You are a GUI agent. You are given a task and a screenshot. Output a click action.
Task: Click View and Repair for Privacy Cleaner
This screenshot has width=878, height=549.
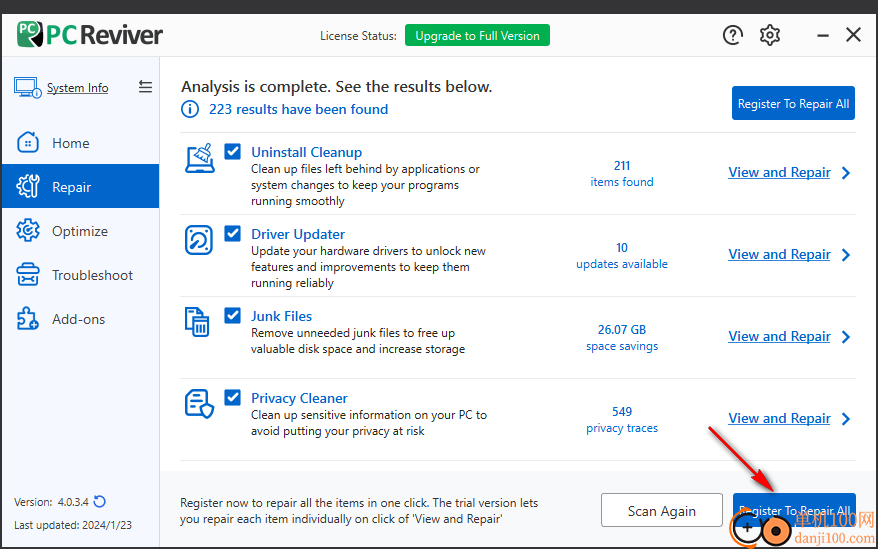pyautogui.click(x=779, y=418)
